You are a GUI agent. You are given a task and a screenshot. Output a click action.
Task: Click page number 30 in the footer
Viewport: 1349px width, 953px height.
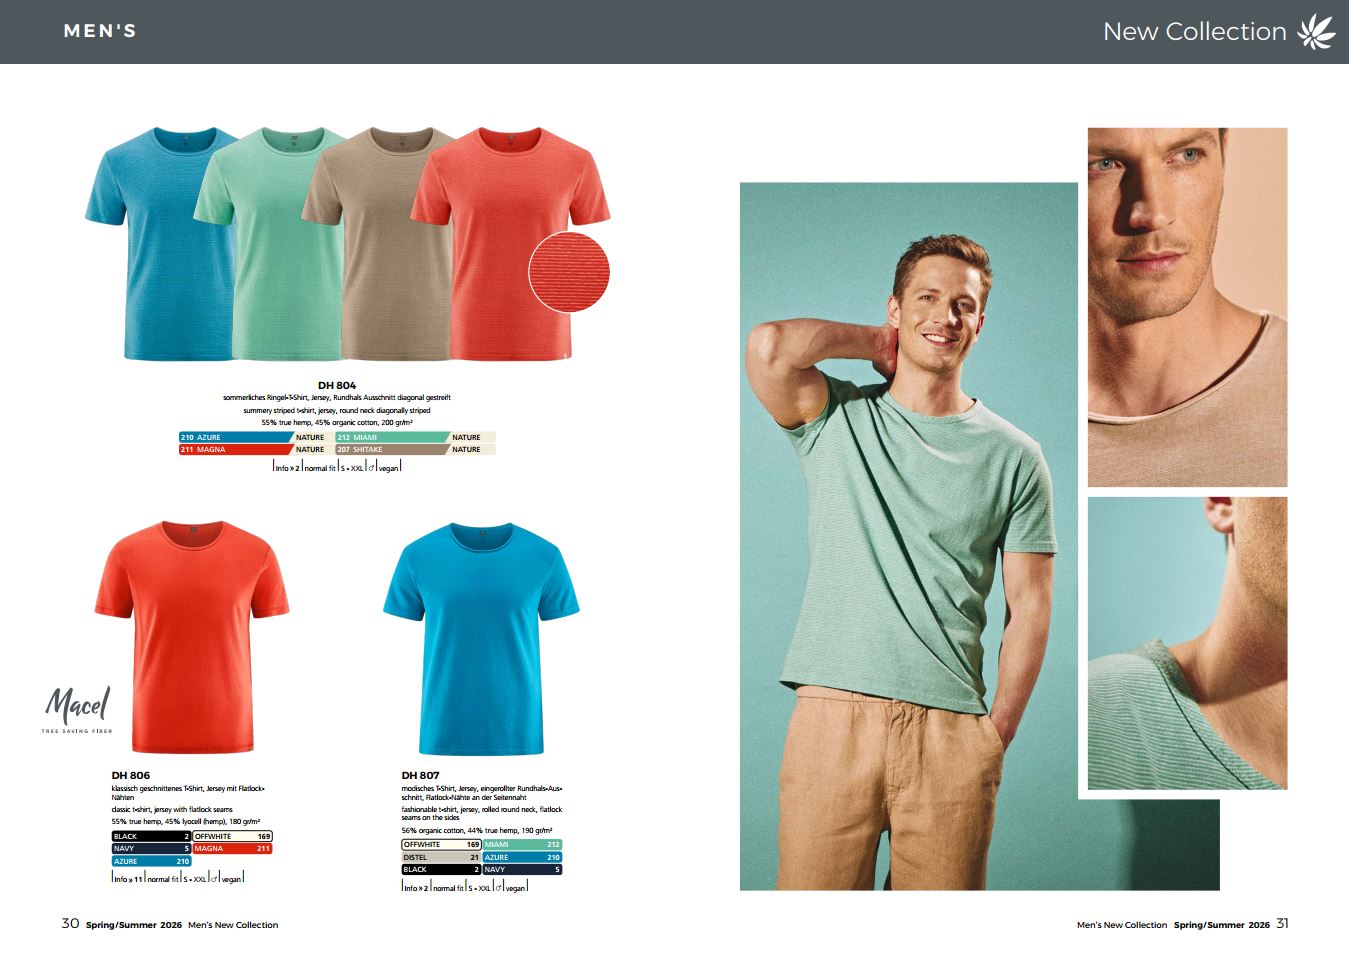pyautogui.click(x=70, y=924)
